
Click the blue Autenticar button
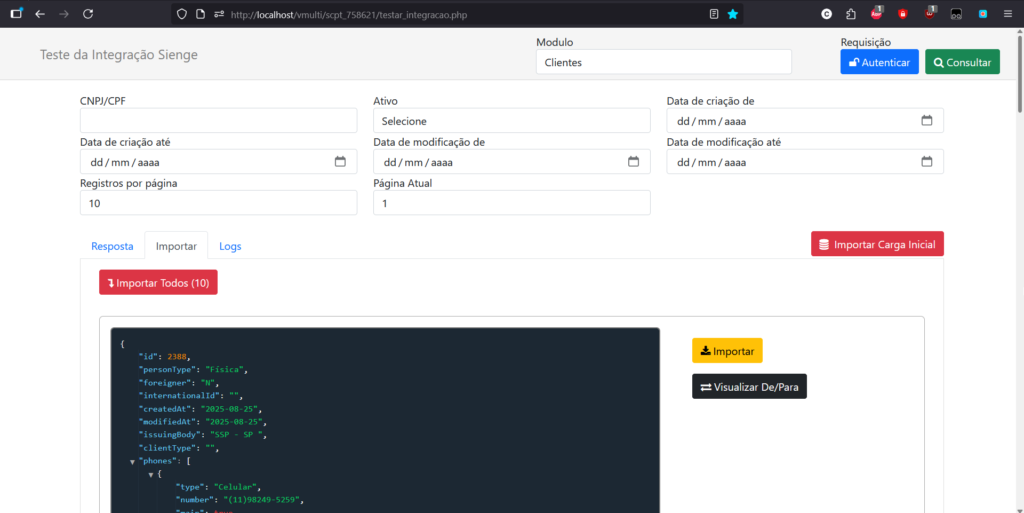point(879,62)
